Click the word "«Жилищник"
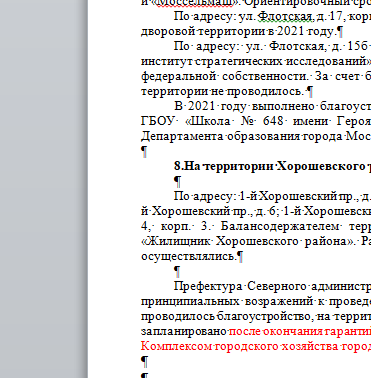Viewport: 371px width, 378px height. coord(176,241)
